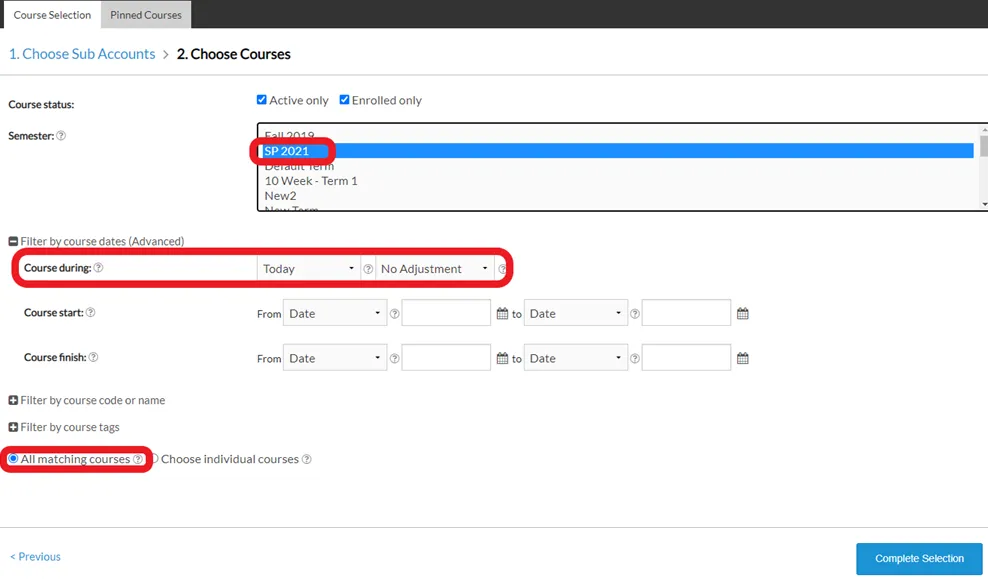Open help icon after Course finish From dropdown
Viewport: 988px width, 579px height.
coord(394,358)
